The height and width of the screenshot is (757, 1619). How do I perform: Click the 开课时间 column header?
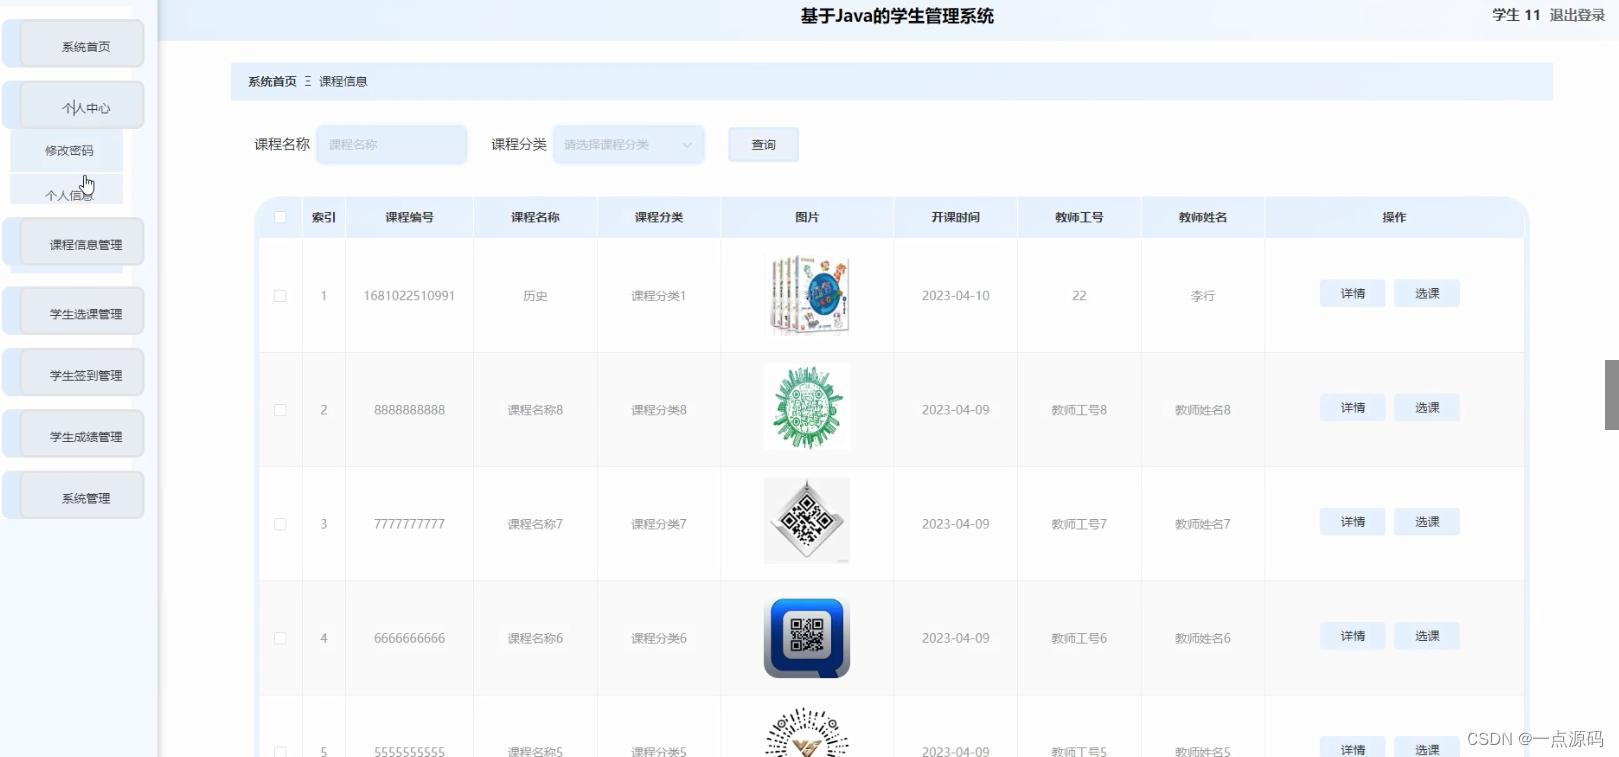(955, 217)
